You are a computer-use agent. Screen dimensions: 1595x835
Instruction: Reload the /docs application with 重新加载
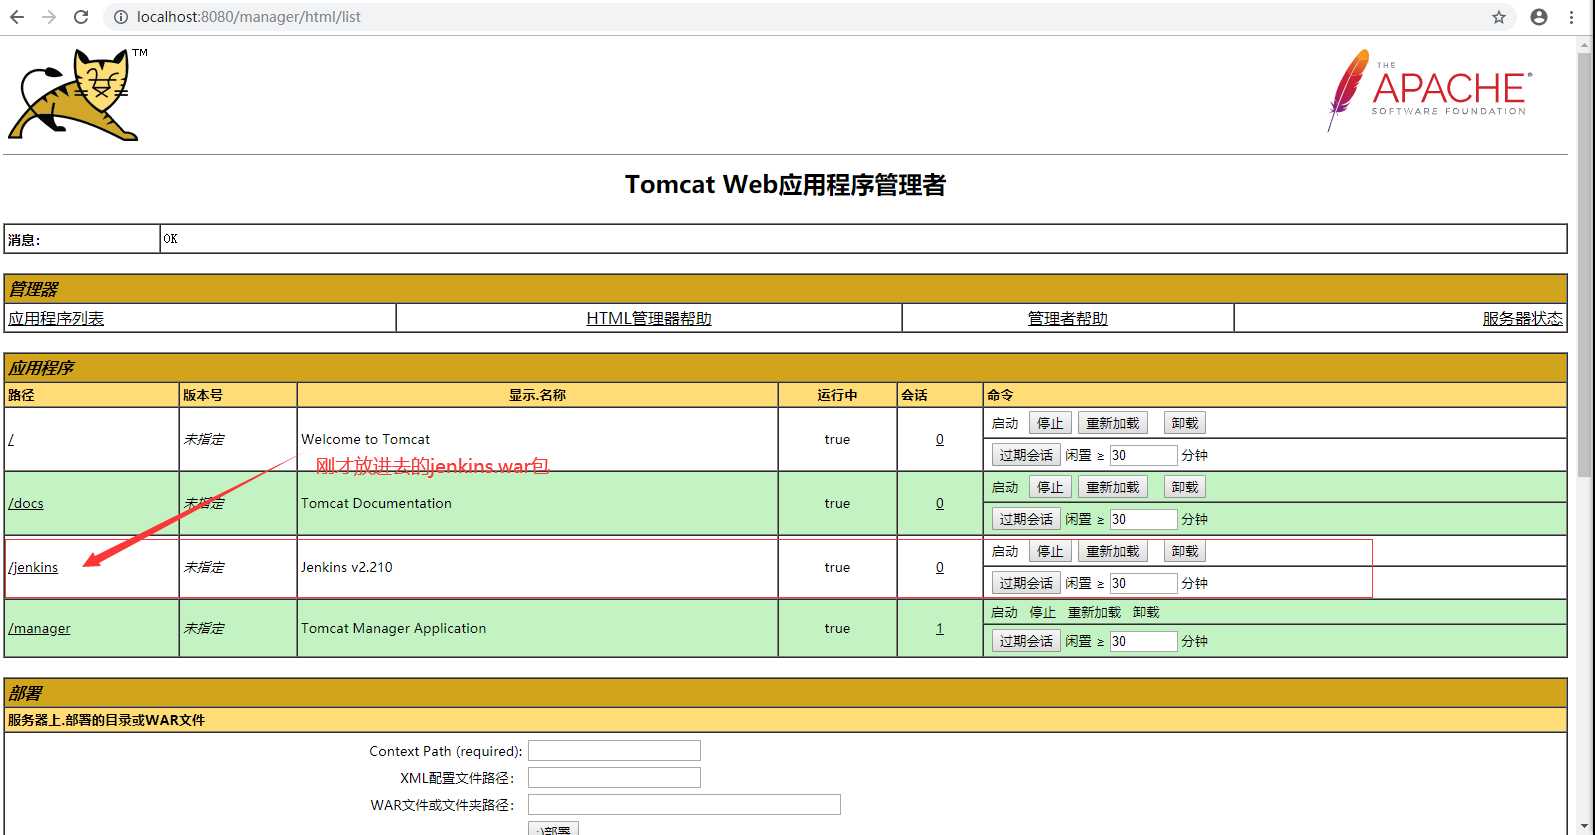(x=1113, y=487)
